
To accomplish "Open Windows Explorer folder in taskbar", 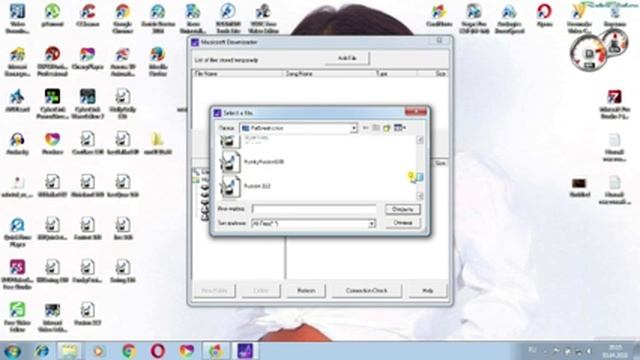I will tap(69, 351).
